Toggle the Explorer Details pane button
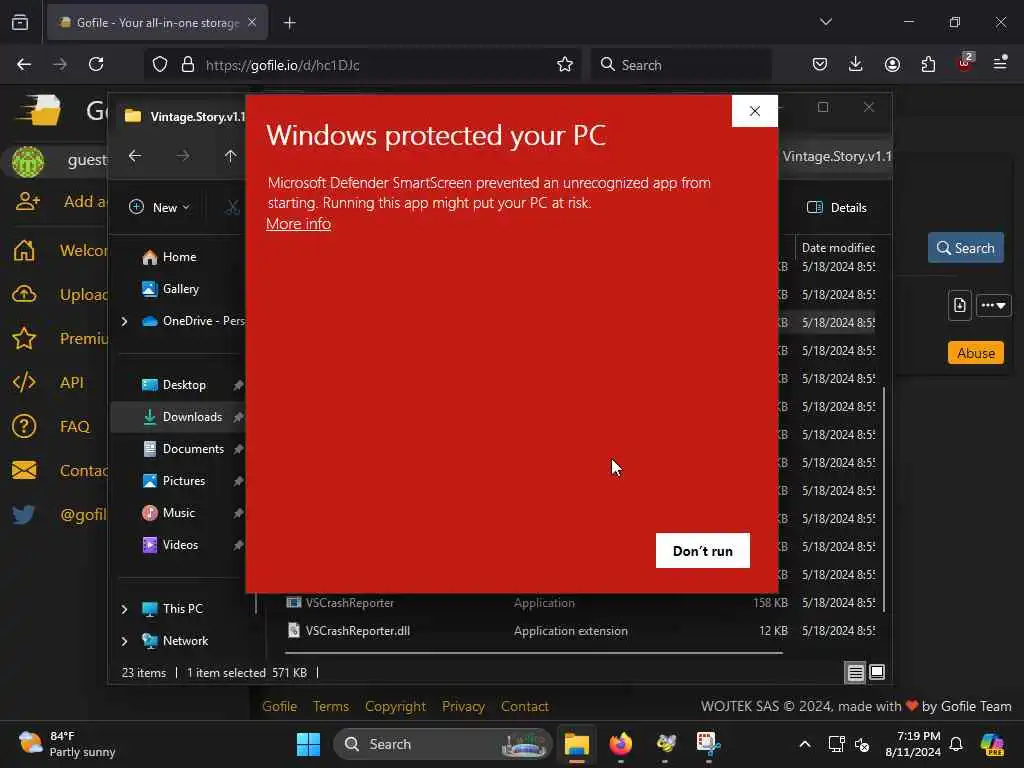 point(837,208)
